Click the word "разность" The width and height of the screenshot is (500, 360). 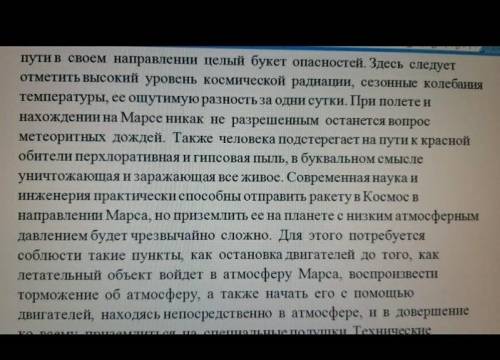click(230, 100)
